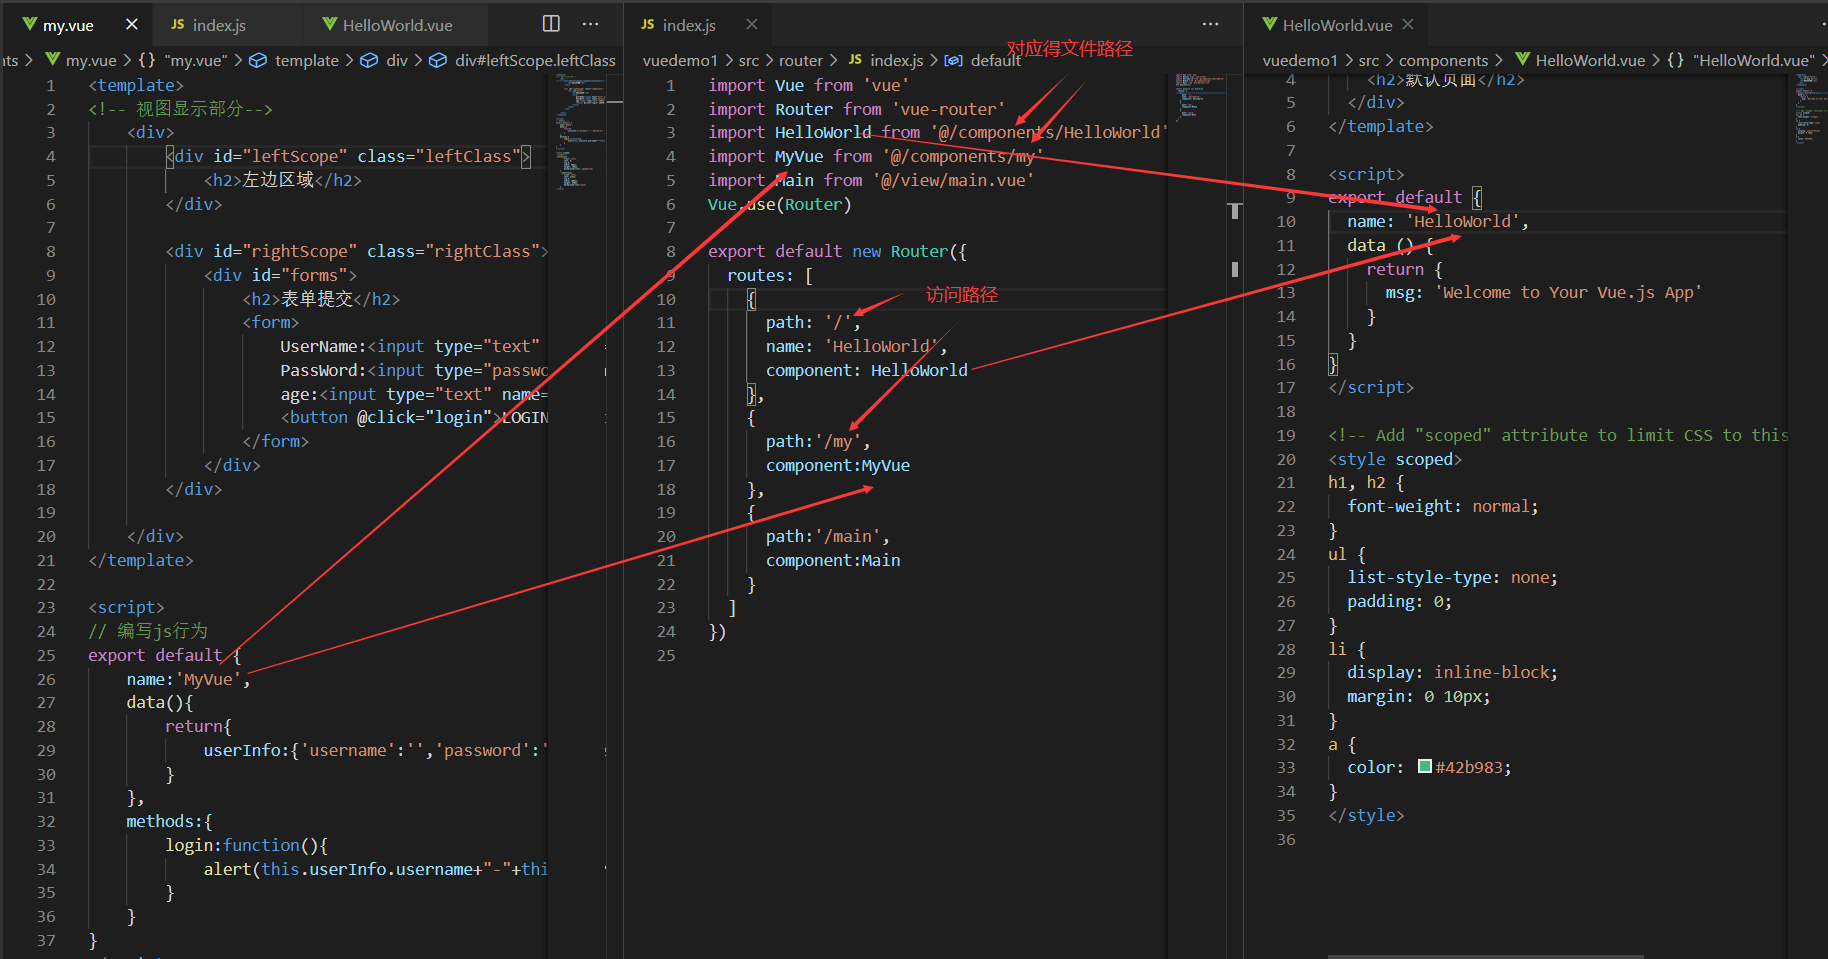This screenshot has width=1828, height=959.
Task: Open vuedemo1 breadcrumb in middle editor
Action: pyautogui.click(x=680, y=60)
